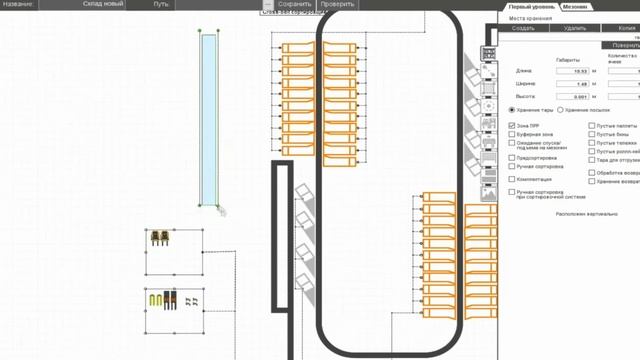Enable the Предсортировка checkbox

[512, 158]
